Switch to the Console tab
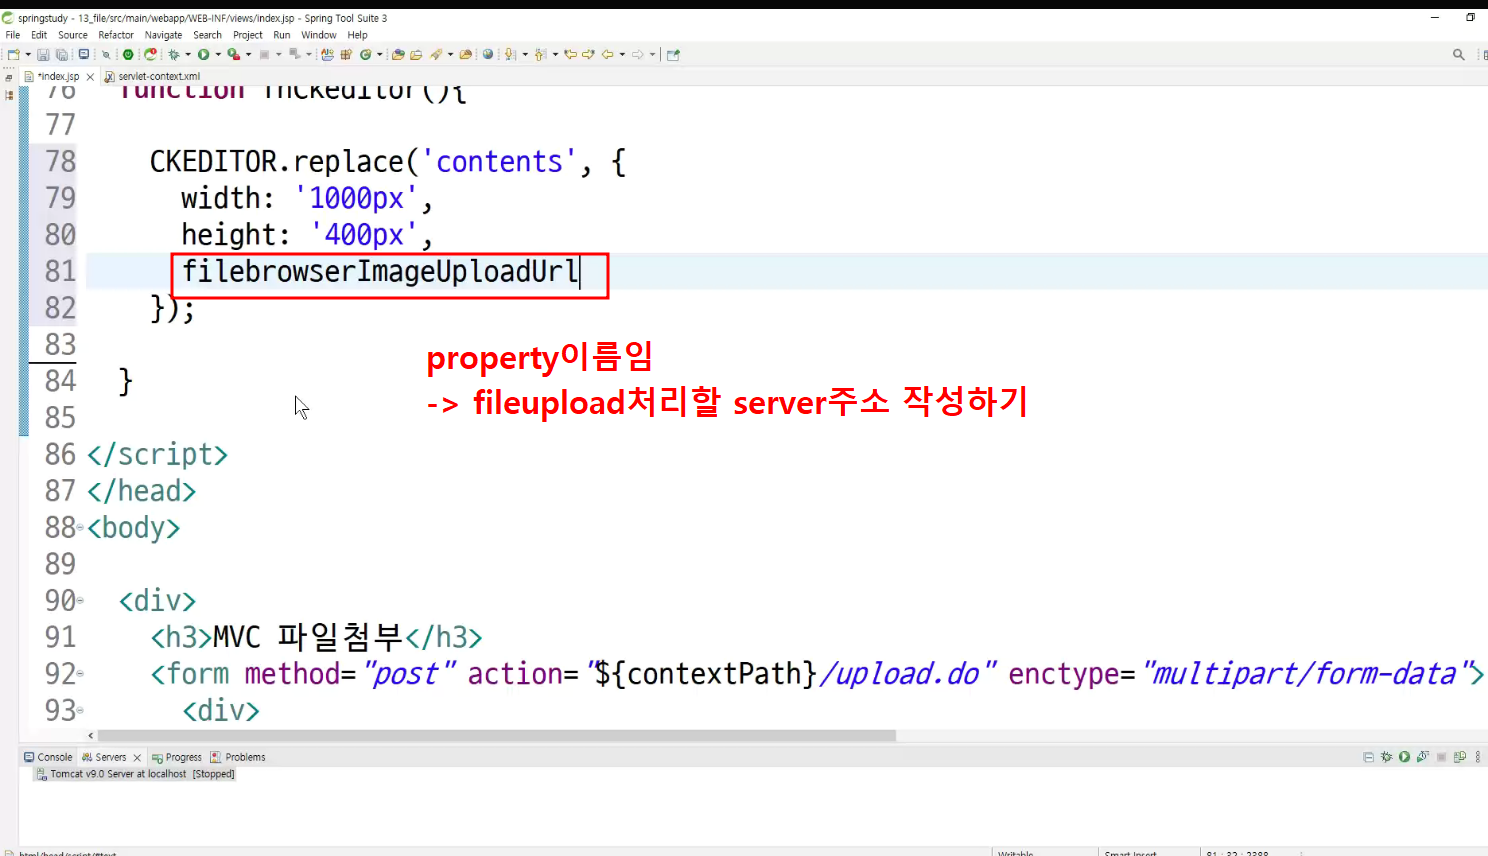 click(x=48, y=757)
